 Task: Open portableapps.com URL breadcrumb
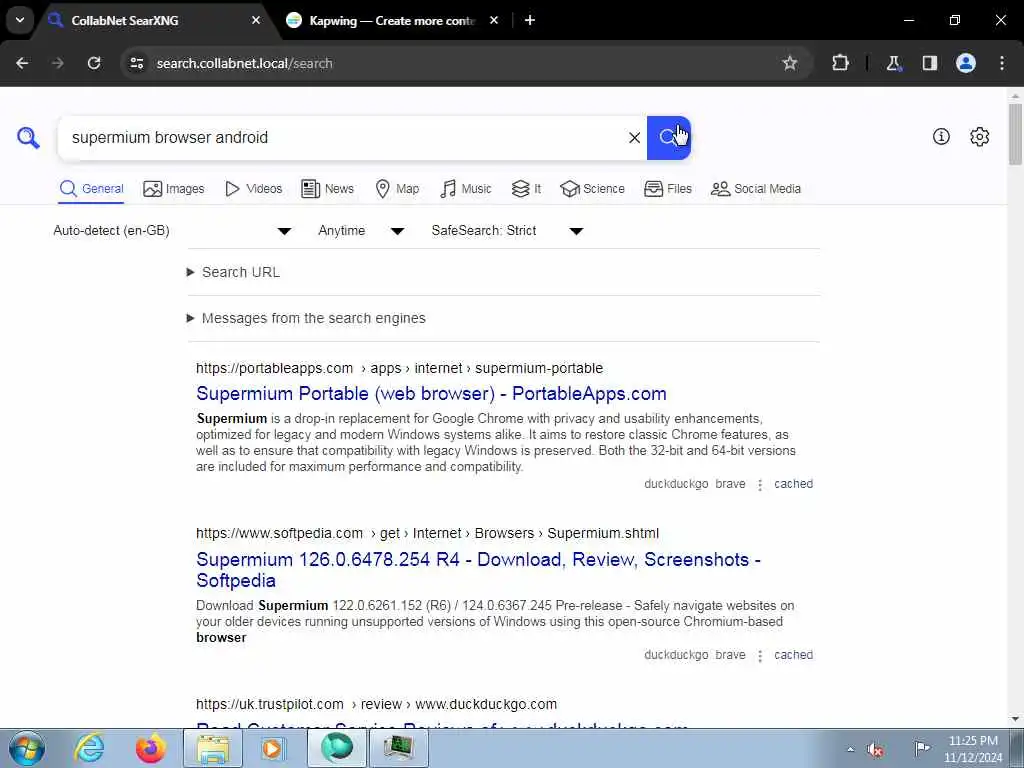[x=399, y=368]
